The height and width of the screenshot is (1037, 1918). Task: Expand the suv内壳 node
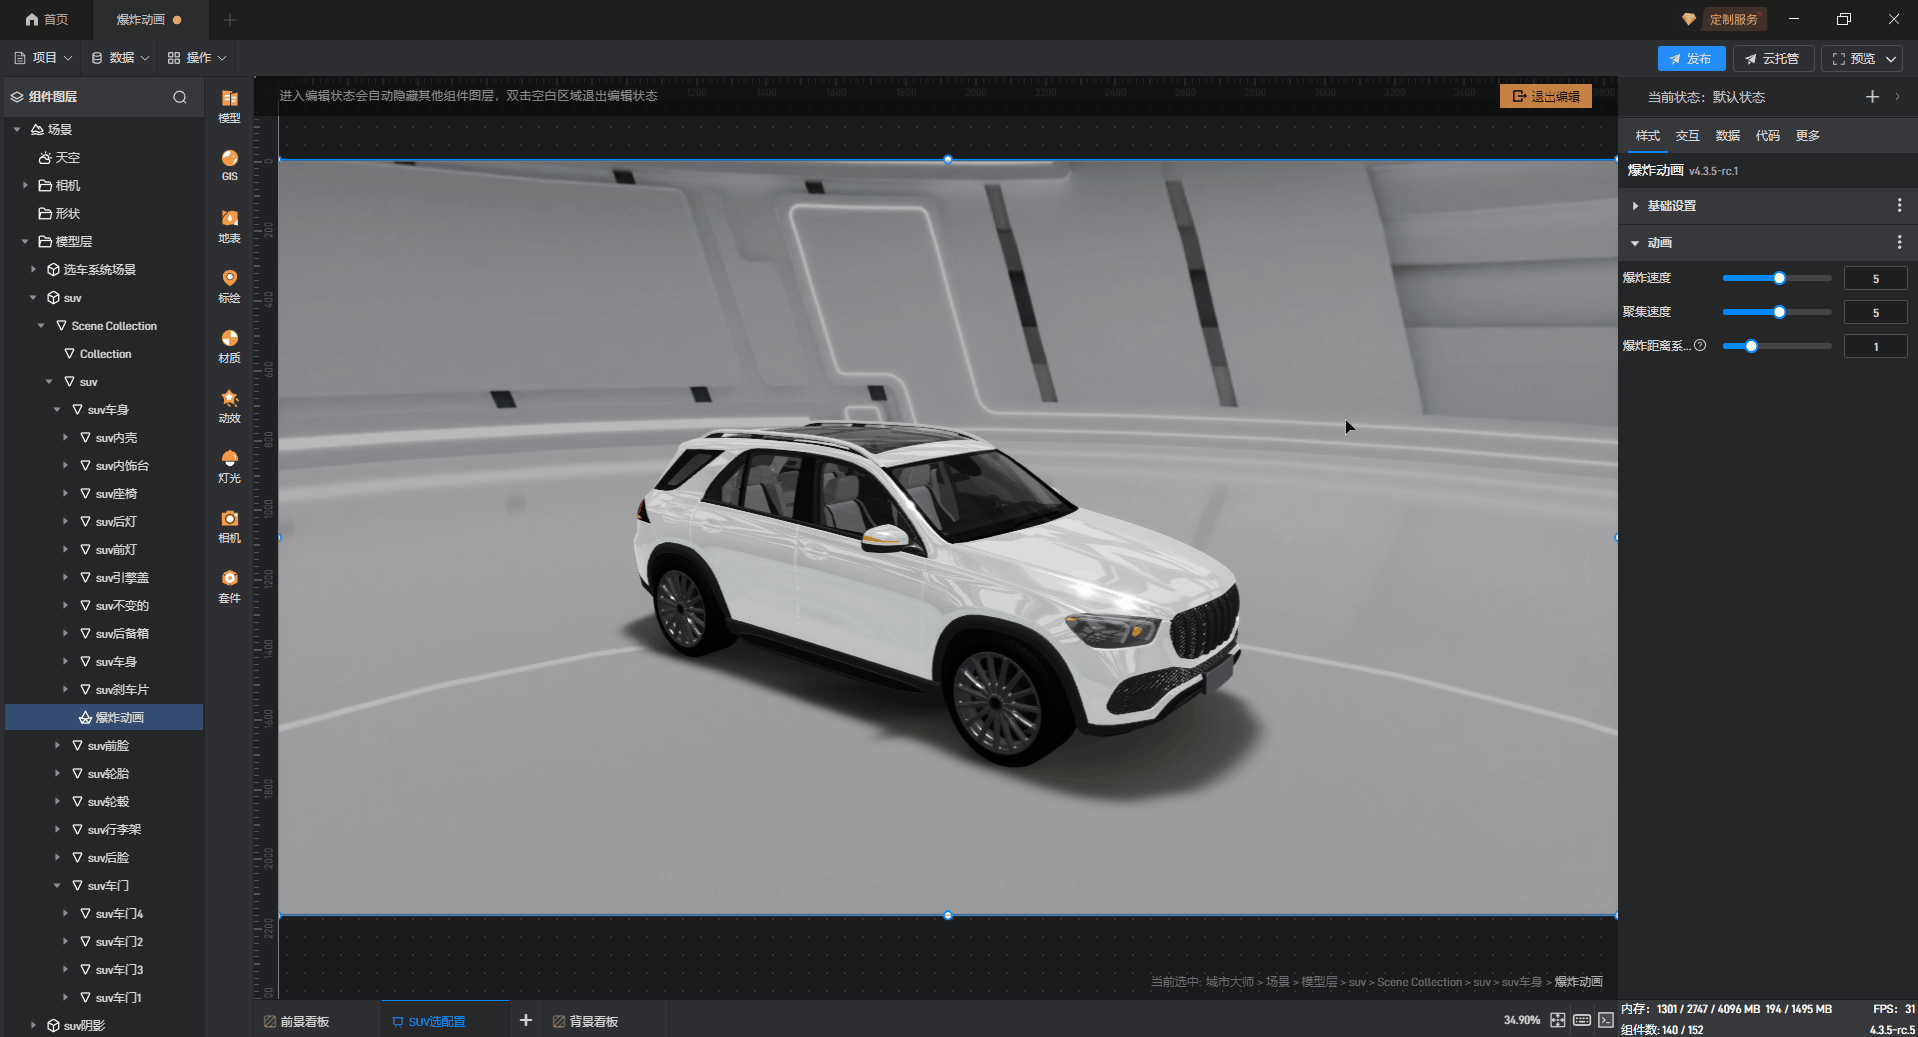tap(65, 437)
